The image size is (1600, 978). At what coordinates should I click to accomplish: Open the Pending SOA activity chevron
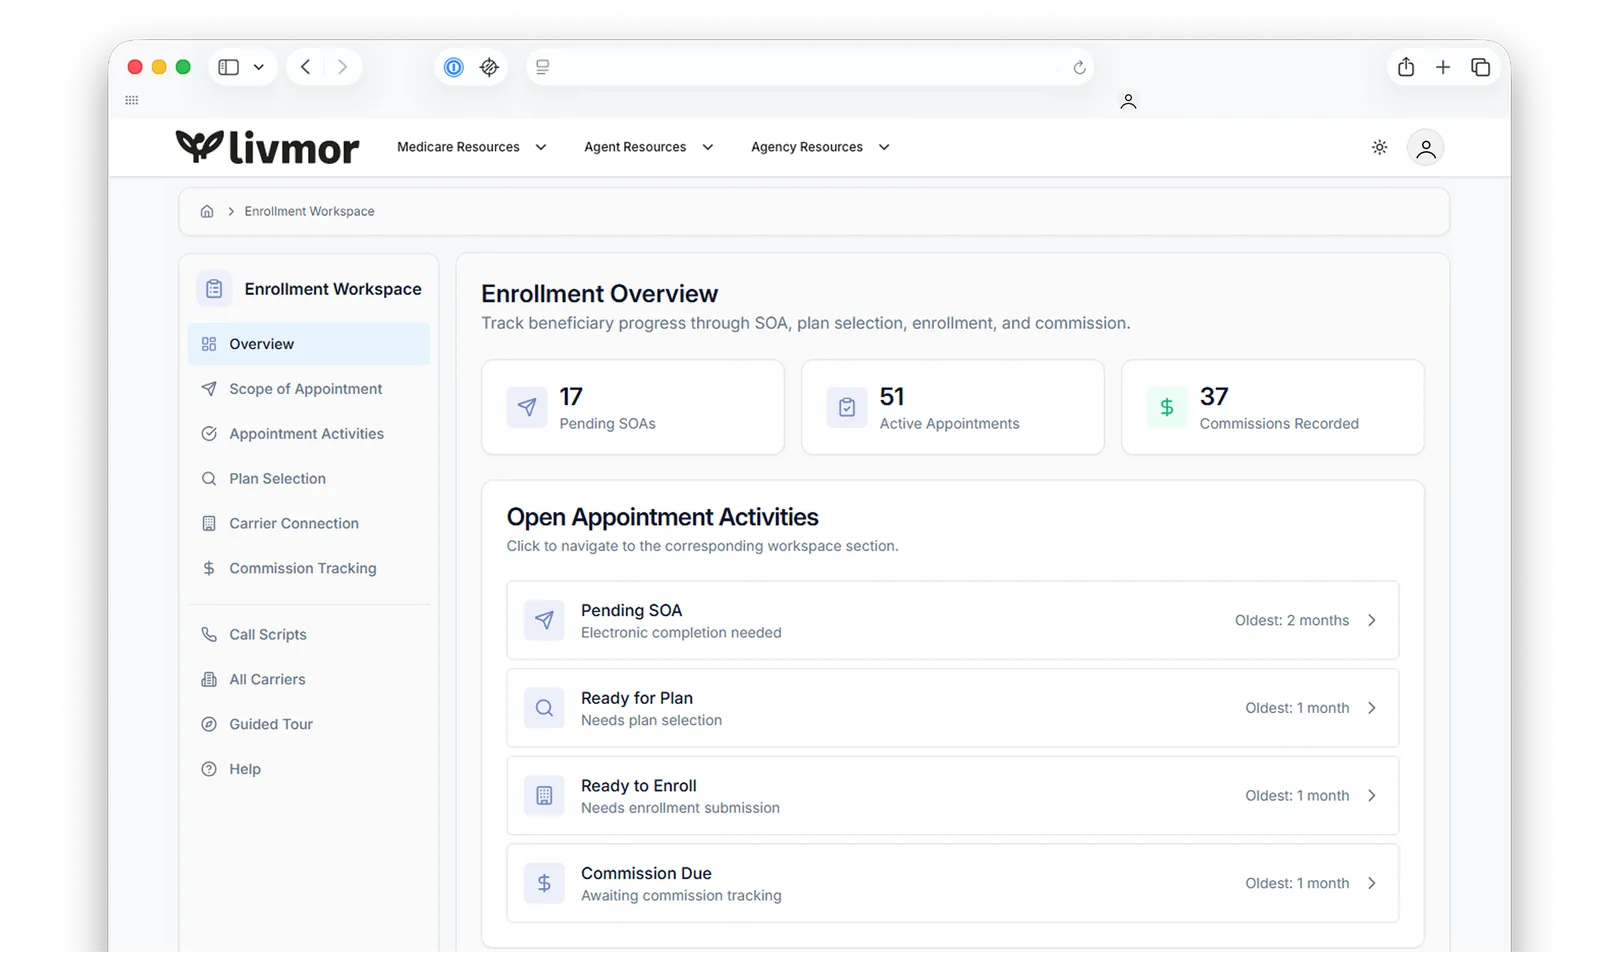(x=1372, y=620)
